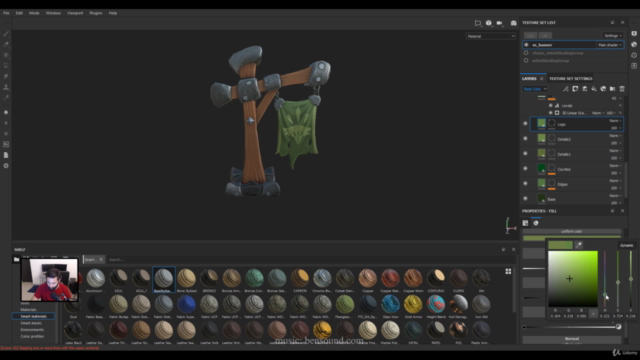
Task: Select the Material Picker tool
Action: click(x=6, y=98)
